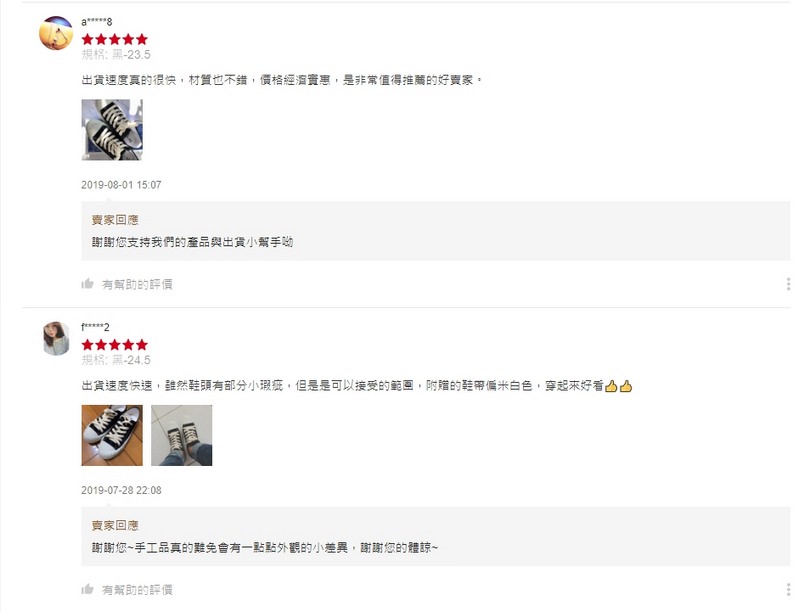Screen dimensions: 810x612
Task: Click username f*****2
Action: point(95,327)
